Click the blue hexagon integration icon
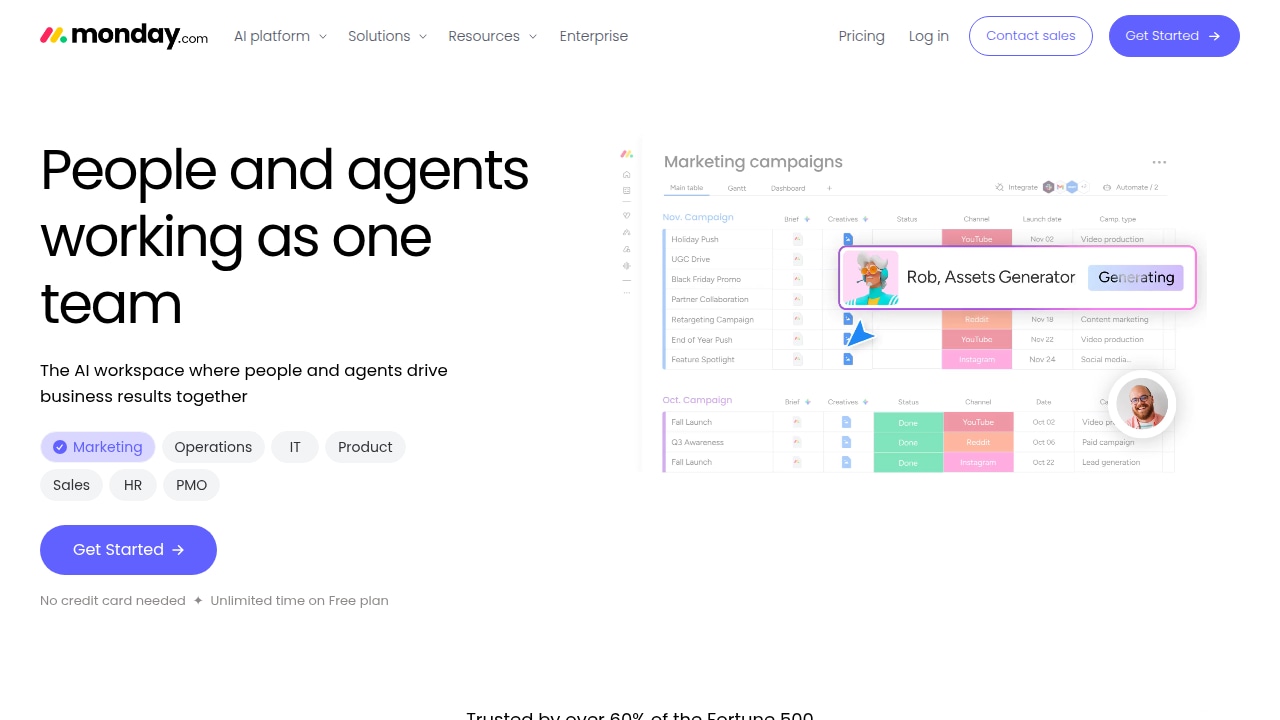 1072,187
